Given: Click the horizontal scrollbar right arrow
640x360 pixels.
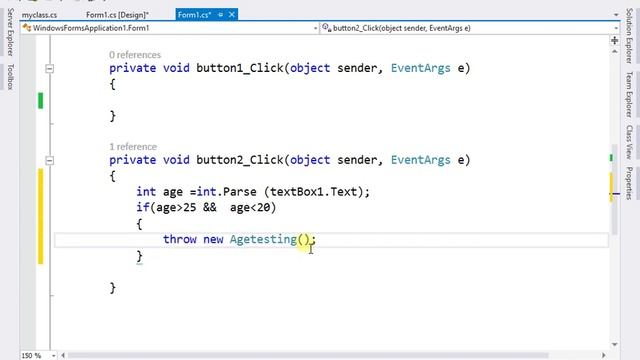Looking at the screenshot, I should pyautogui.click(x=604, y=356).
